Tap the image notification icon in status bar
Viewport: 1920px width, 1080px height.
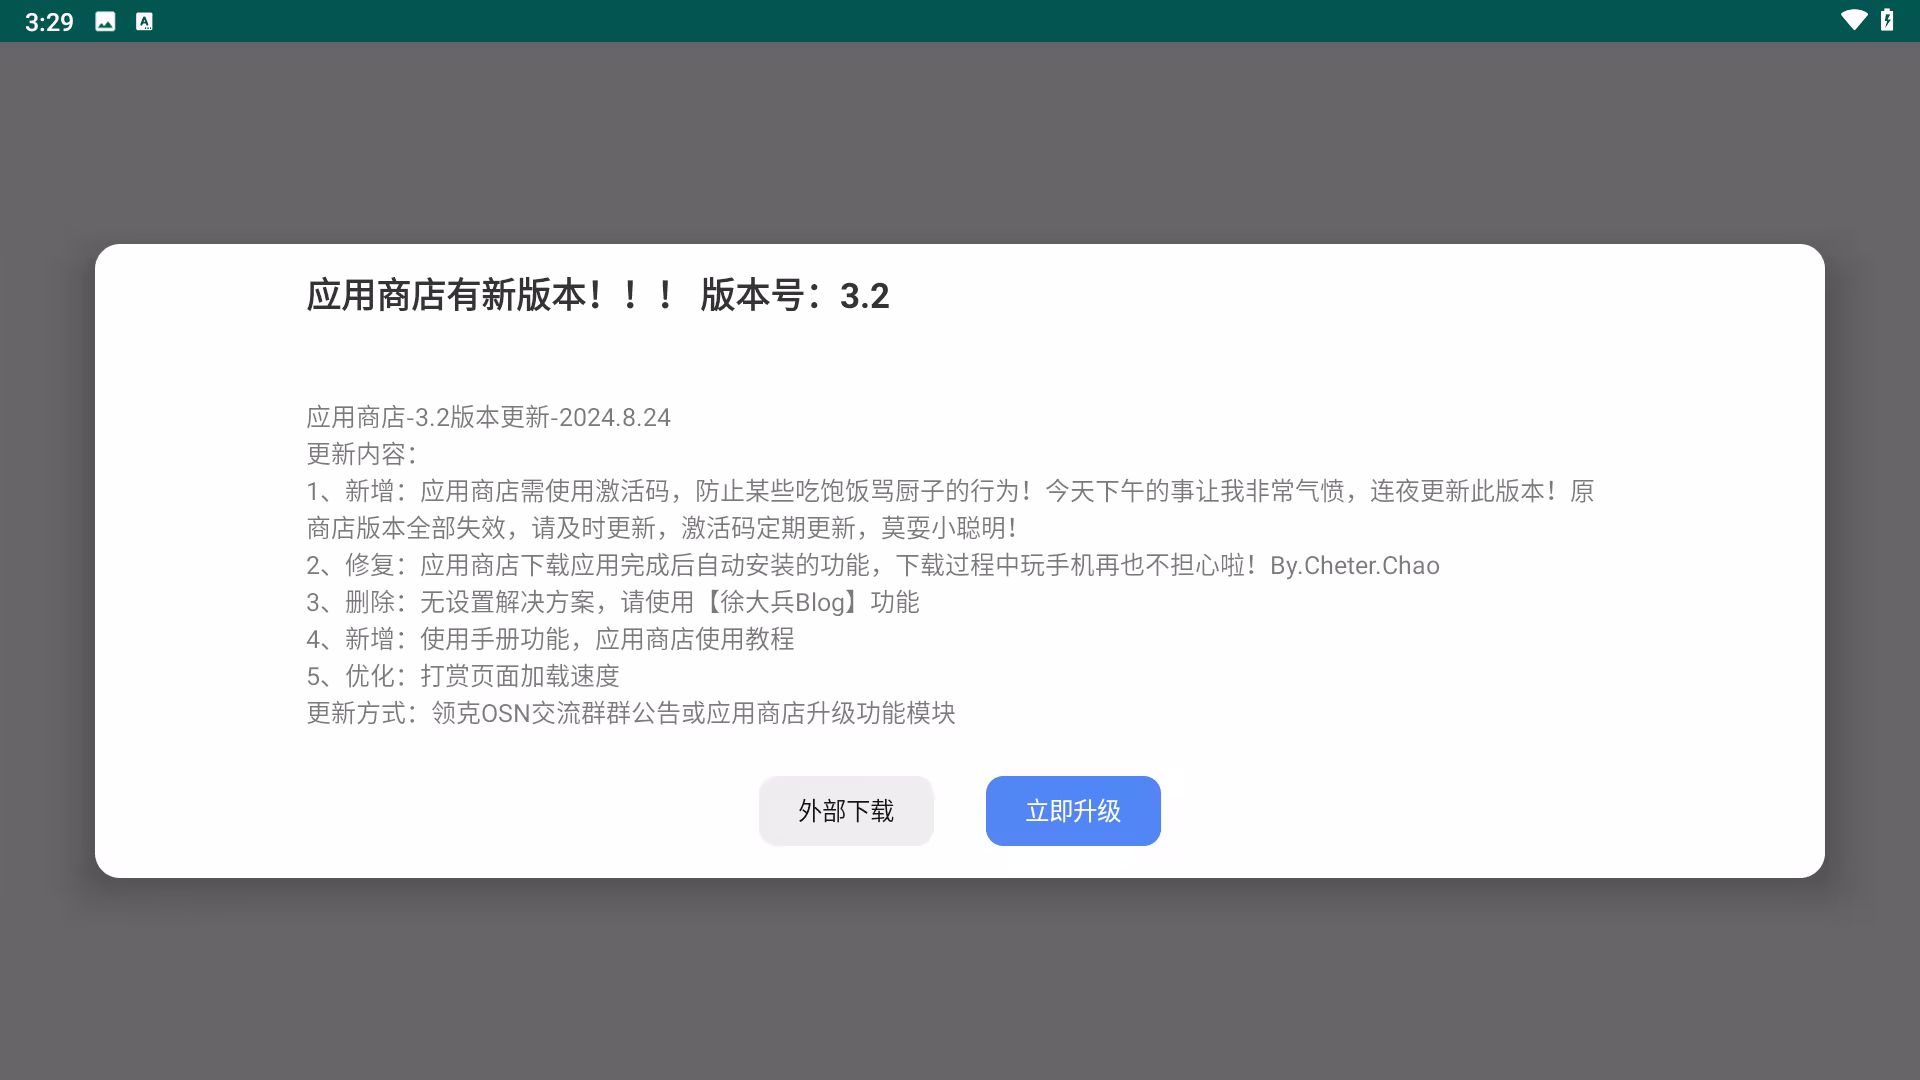(105, 21)
